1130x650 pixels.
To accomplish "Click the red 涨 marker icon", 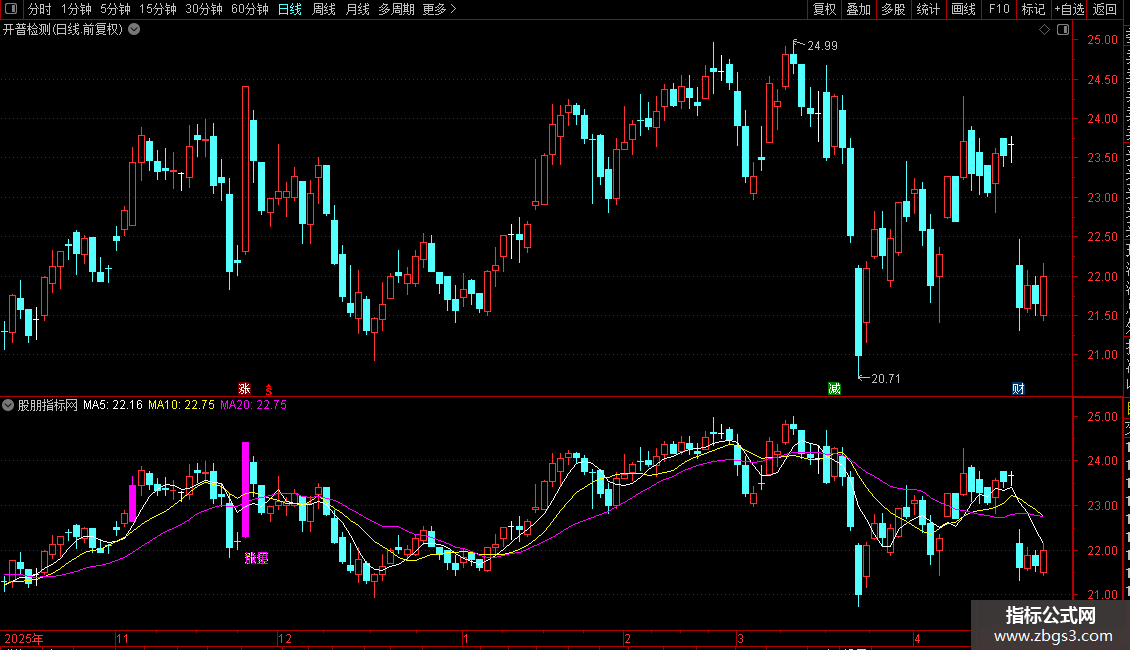I will coord(244,388).
